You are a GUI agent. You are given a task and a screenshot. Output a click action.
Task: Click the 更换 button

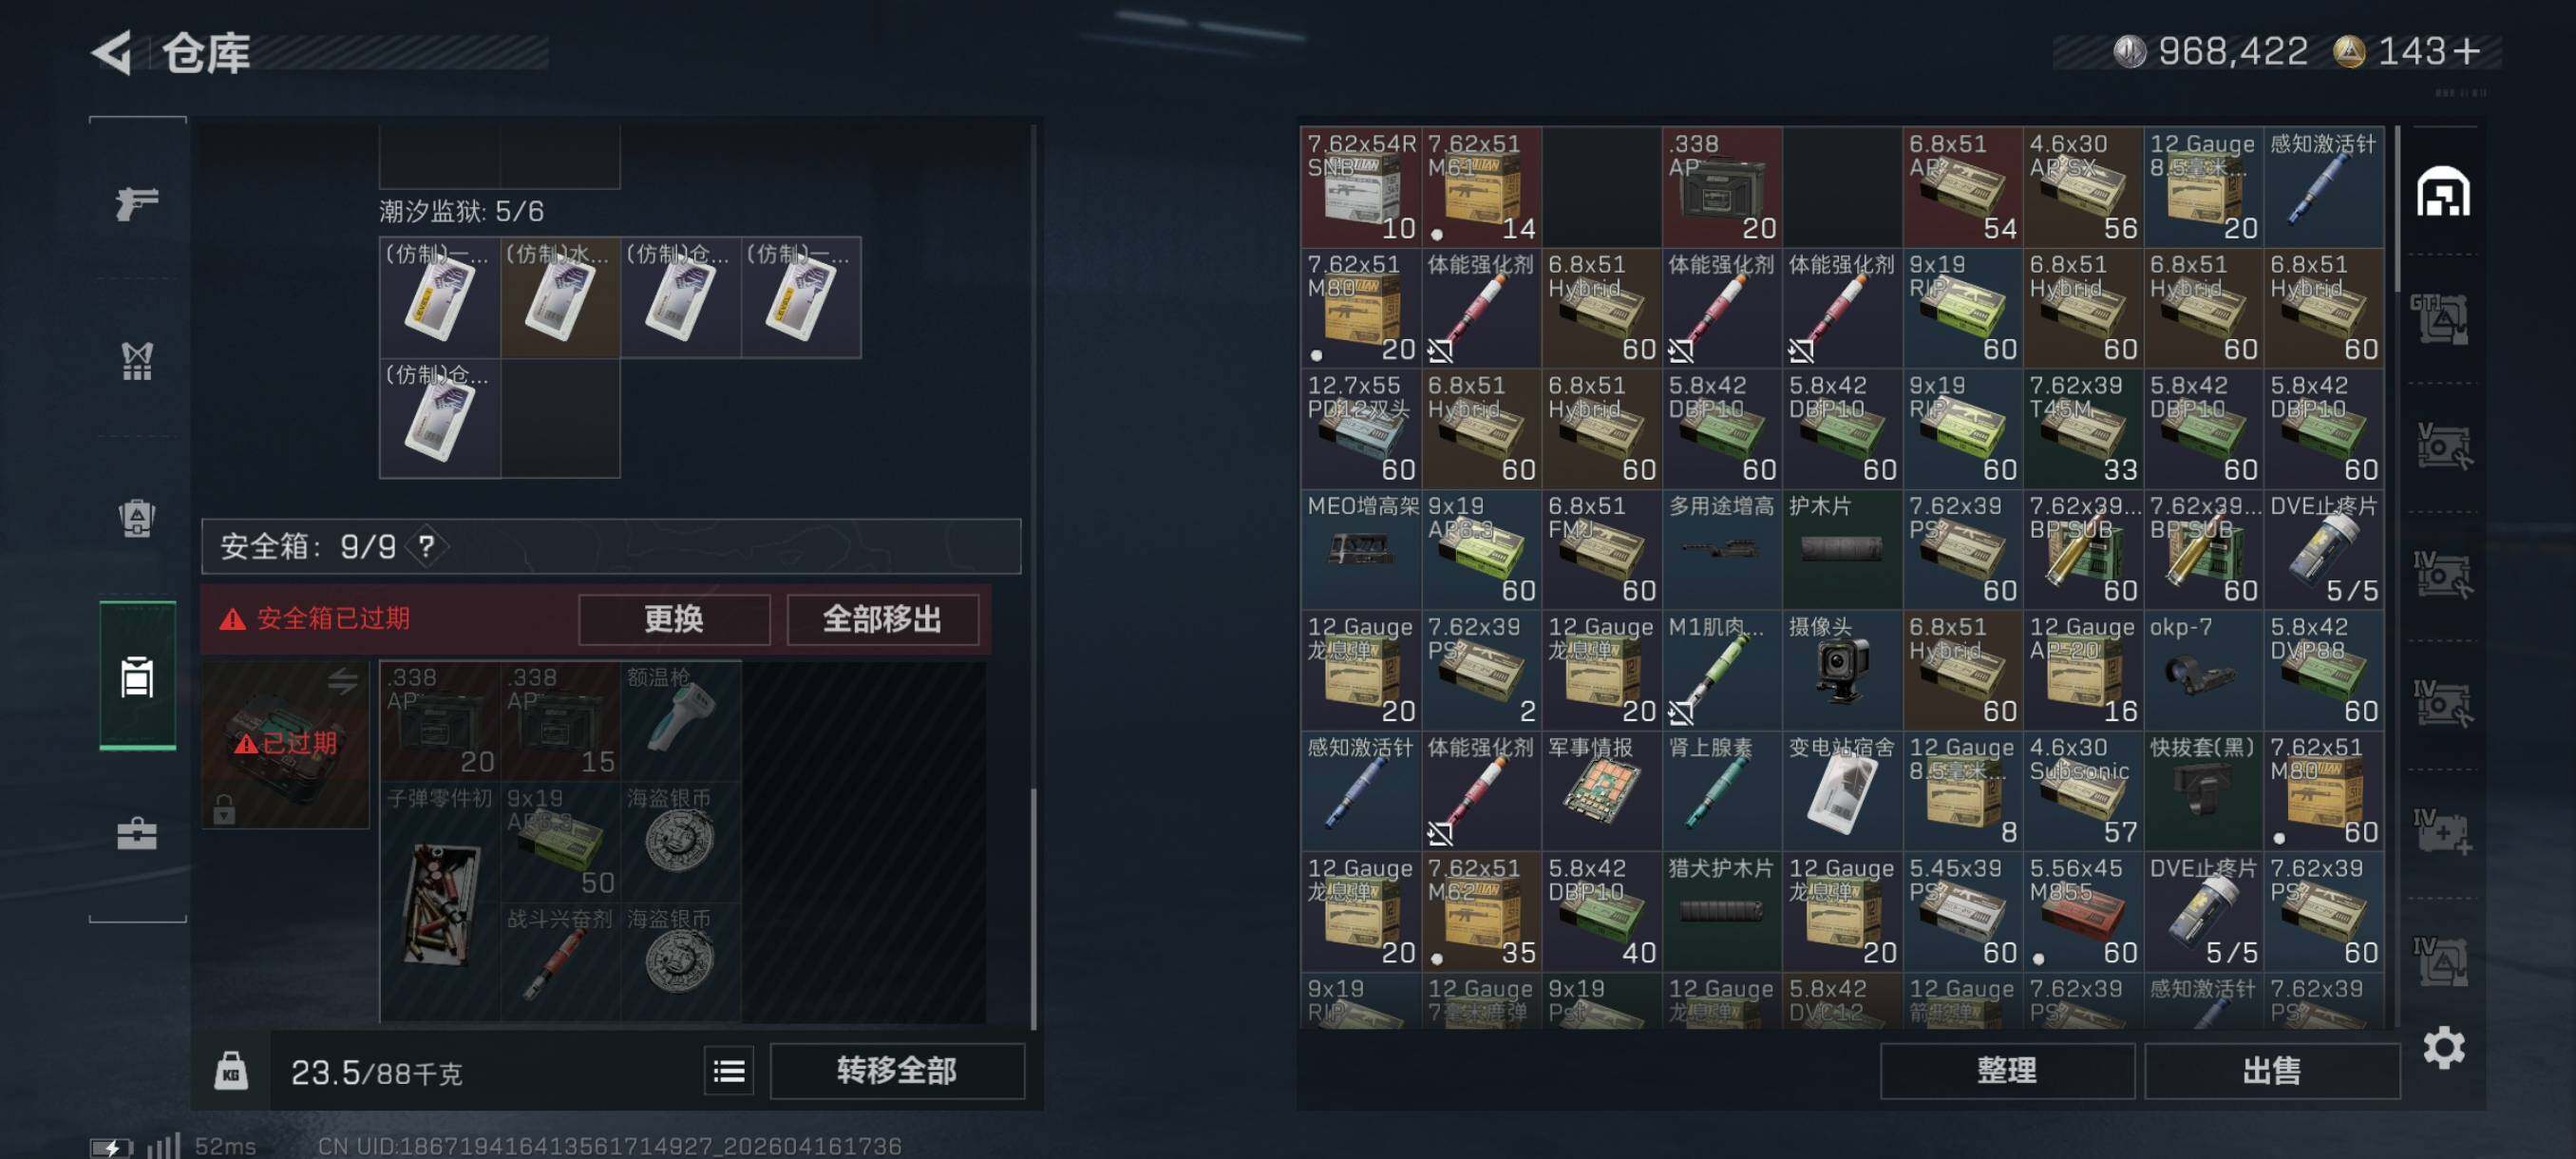tap(674, 619)
